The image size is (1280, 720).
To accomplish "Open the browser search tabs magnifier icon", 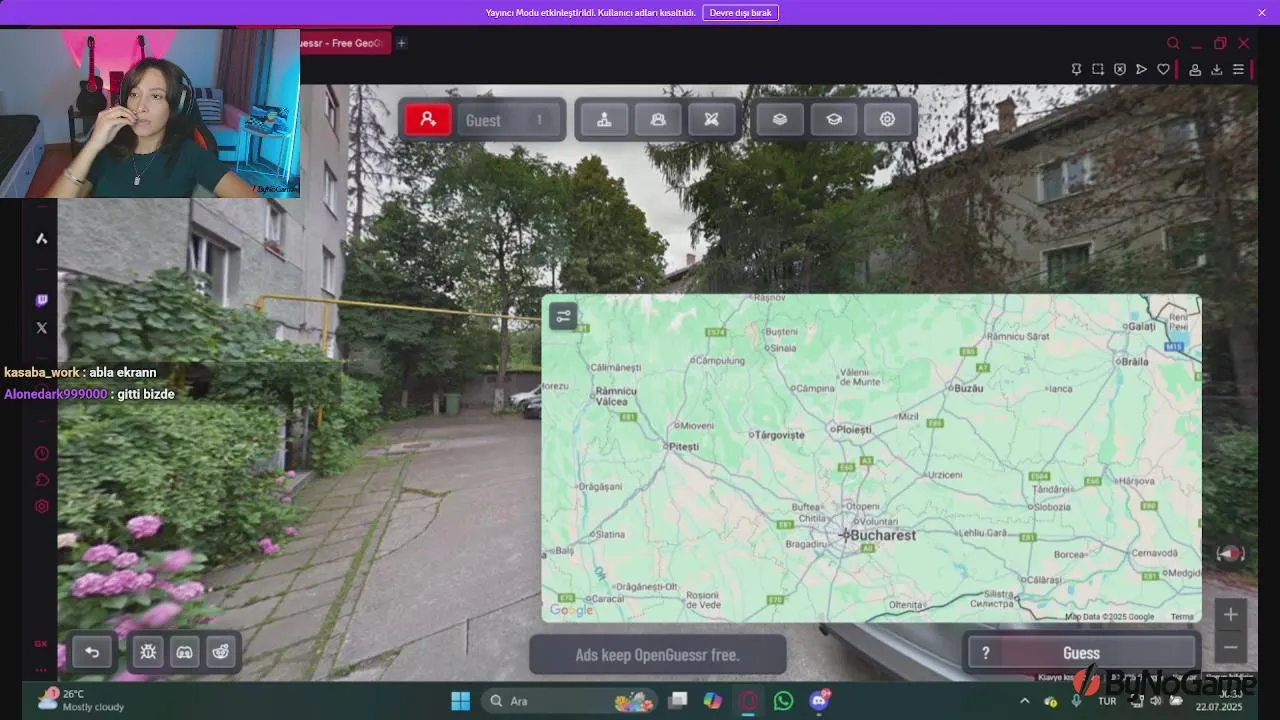I will tap(1173, 43).
